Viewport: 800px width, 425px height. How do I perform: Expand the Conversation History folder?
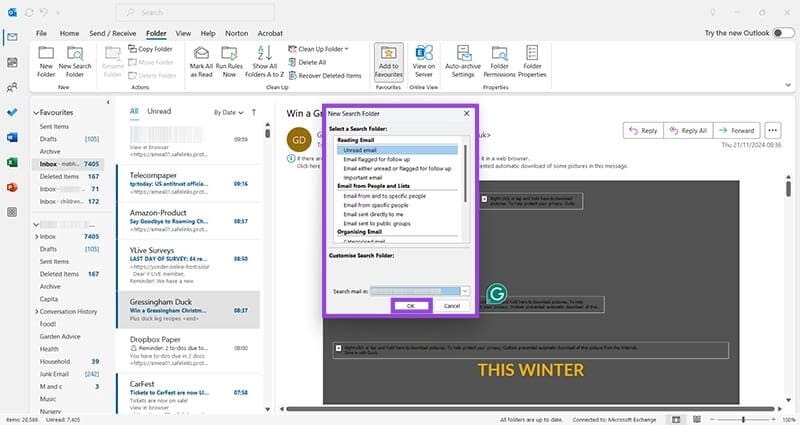[36, 311]
